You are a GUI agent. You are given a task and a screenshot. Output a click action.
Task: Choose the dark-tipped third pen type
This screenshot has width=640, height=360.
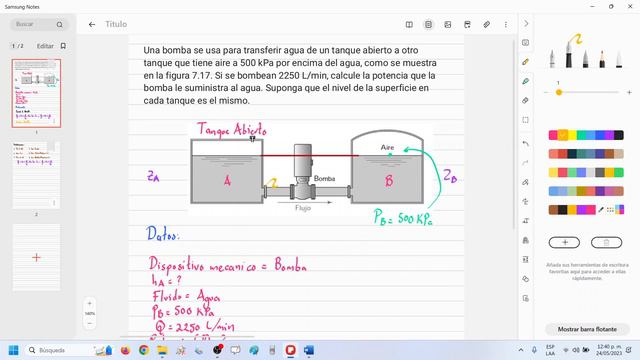point(585,58)
